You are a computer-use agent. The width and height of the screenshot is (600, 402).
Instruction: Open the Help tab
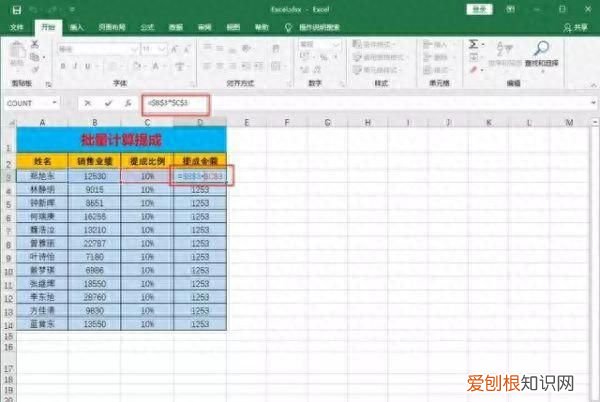tap(262, 28)
